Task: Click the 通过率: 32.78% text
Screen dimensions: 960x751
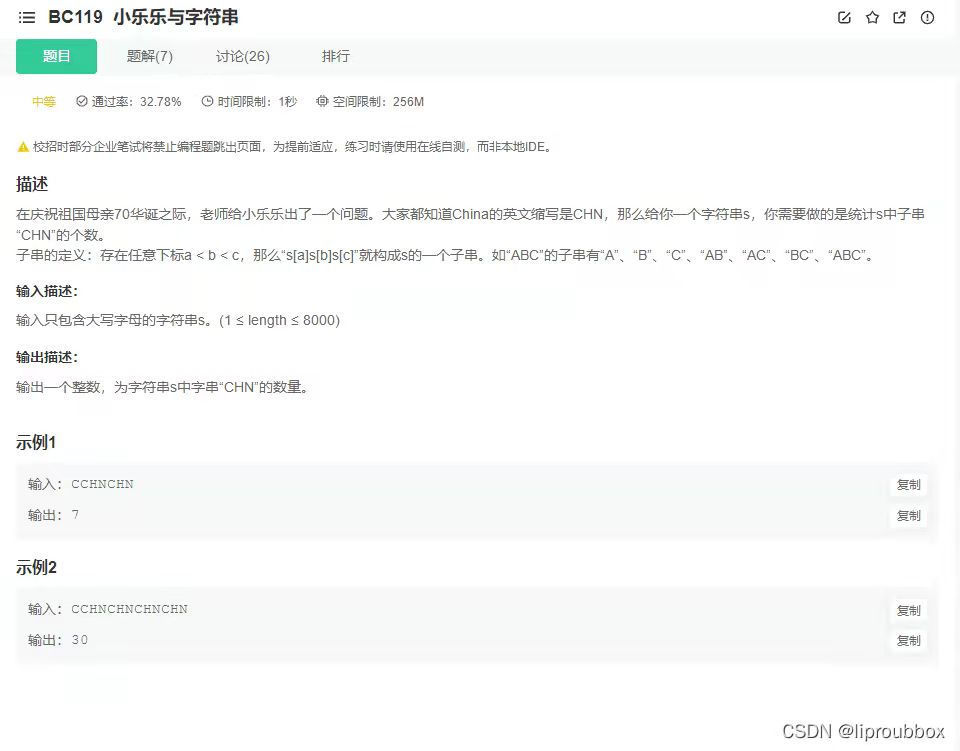Action: [x=137, y=102]
